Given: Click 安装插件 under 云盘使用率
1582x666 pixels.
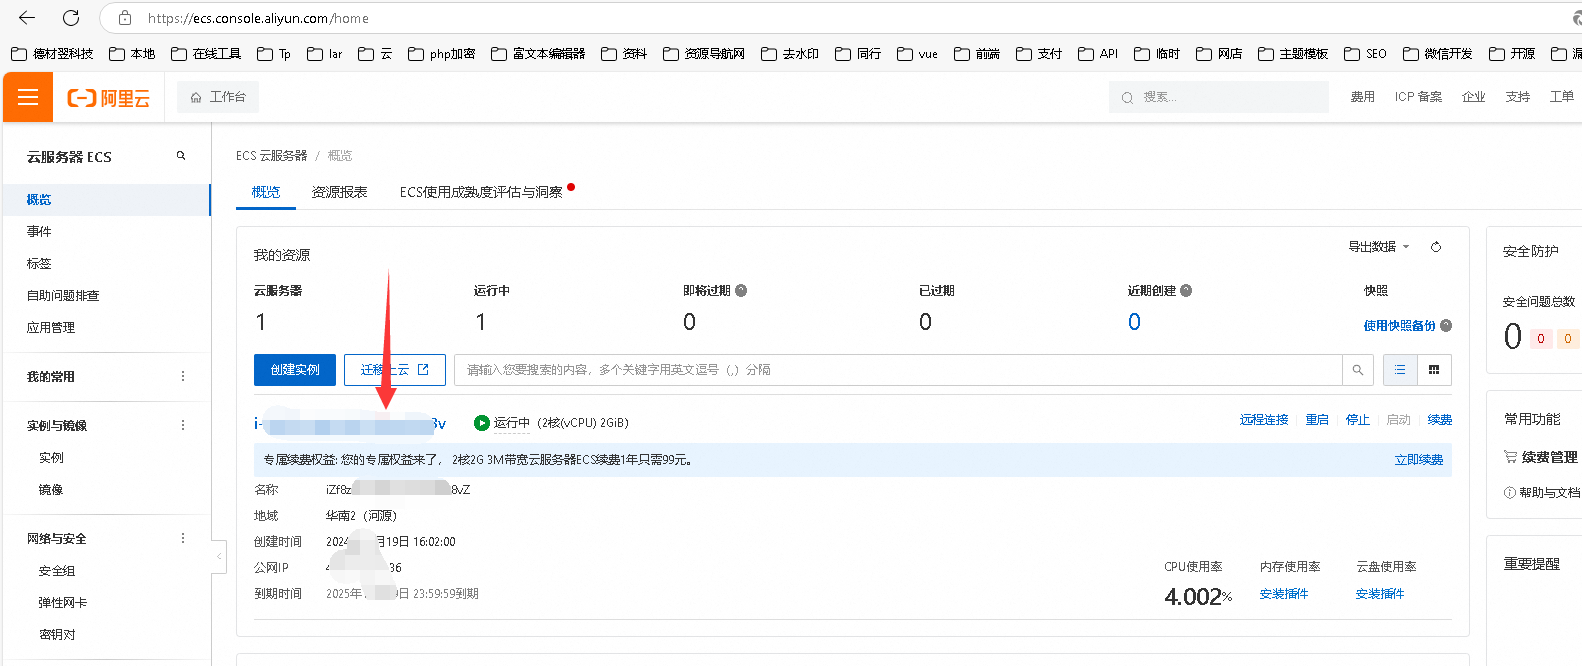Looking at the screenshot, I should pyautogui.click(x=1380, y=594).
